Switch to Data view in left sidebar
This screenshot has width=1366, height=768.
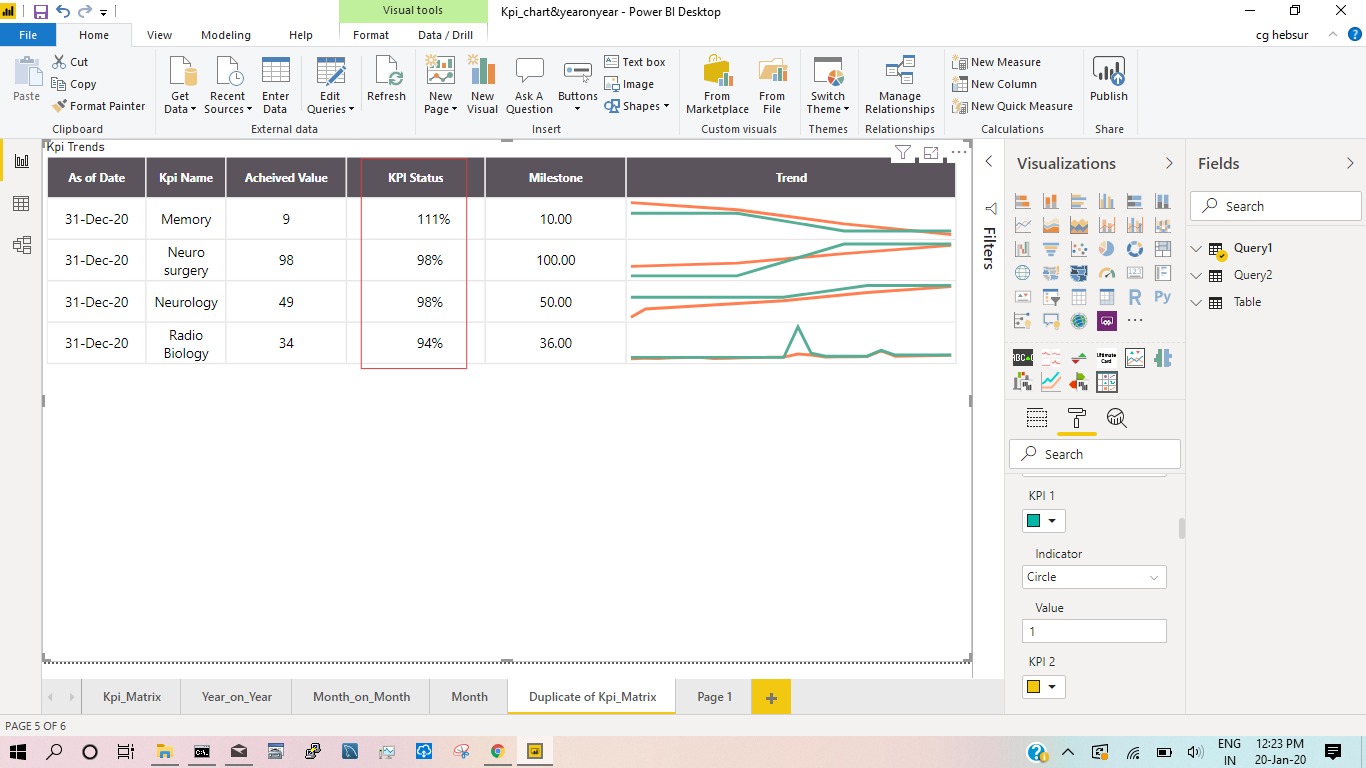coord(21,203)
